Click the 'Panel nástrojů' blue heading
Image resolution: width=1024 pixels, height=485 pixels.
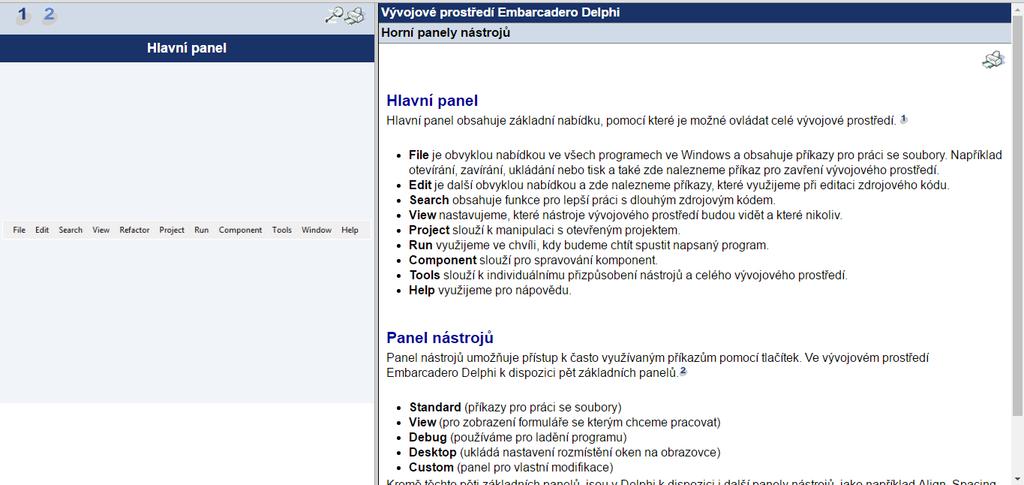click(440, 337)
